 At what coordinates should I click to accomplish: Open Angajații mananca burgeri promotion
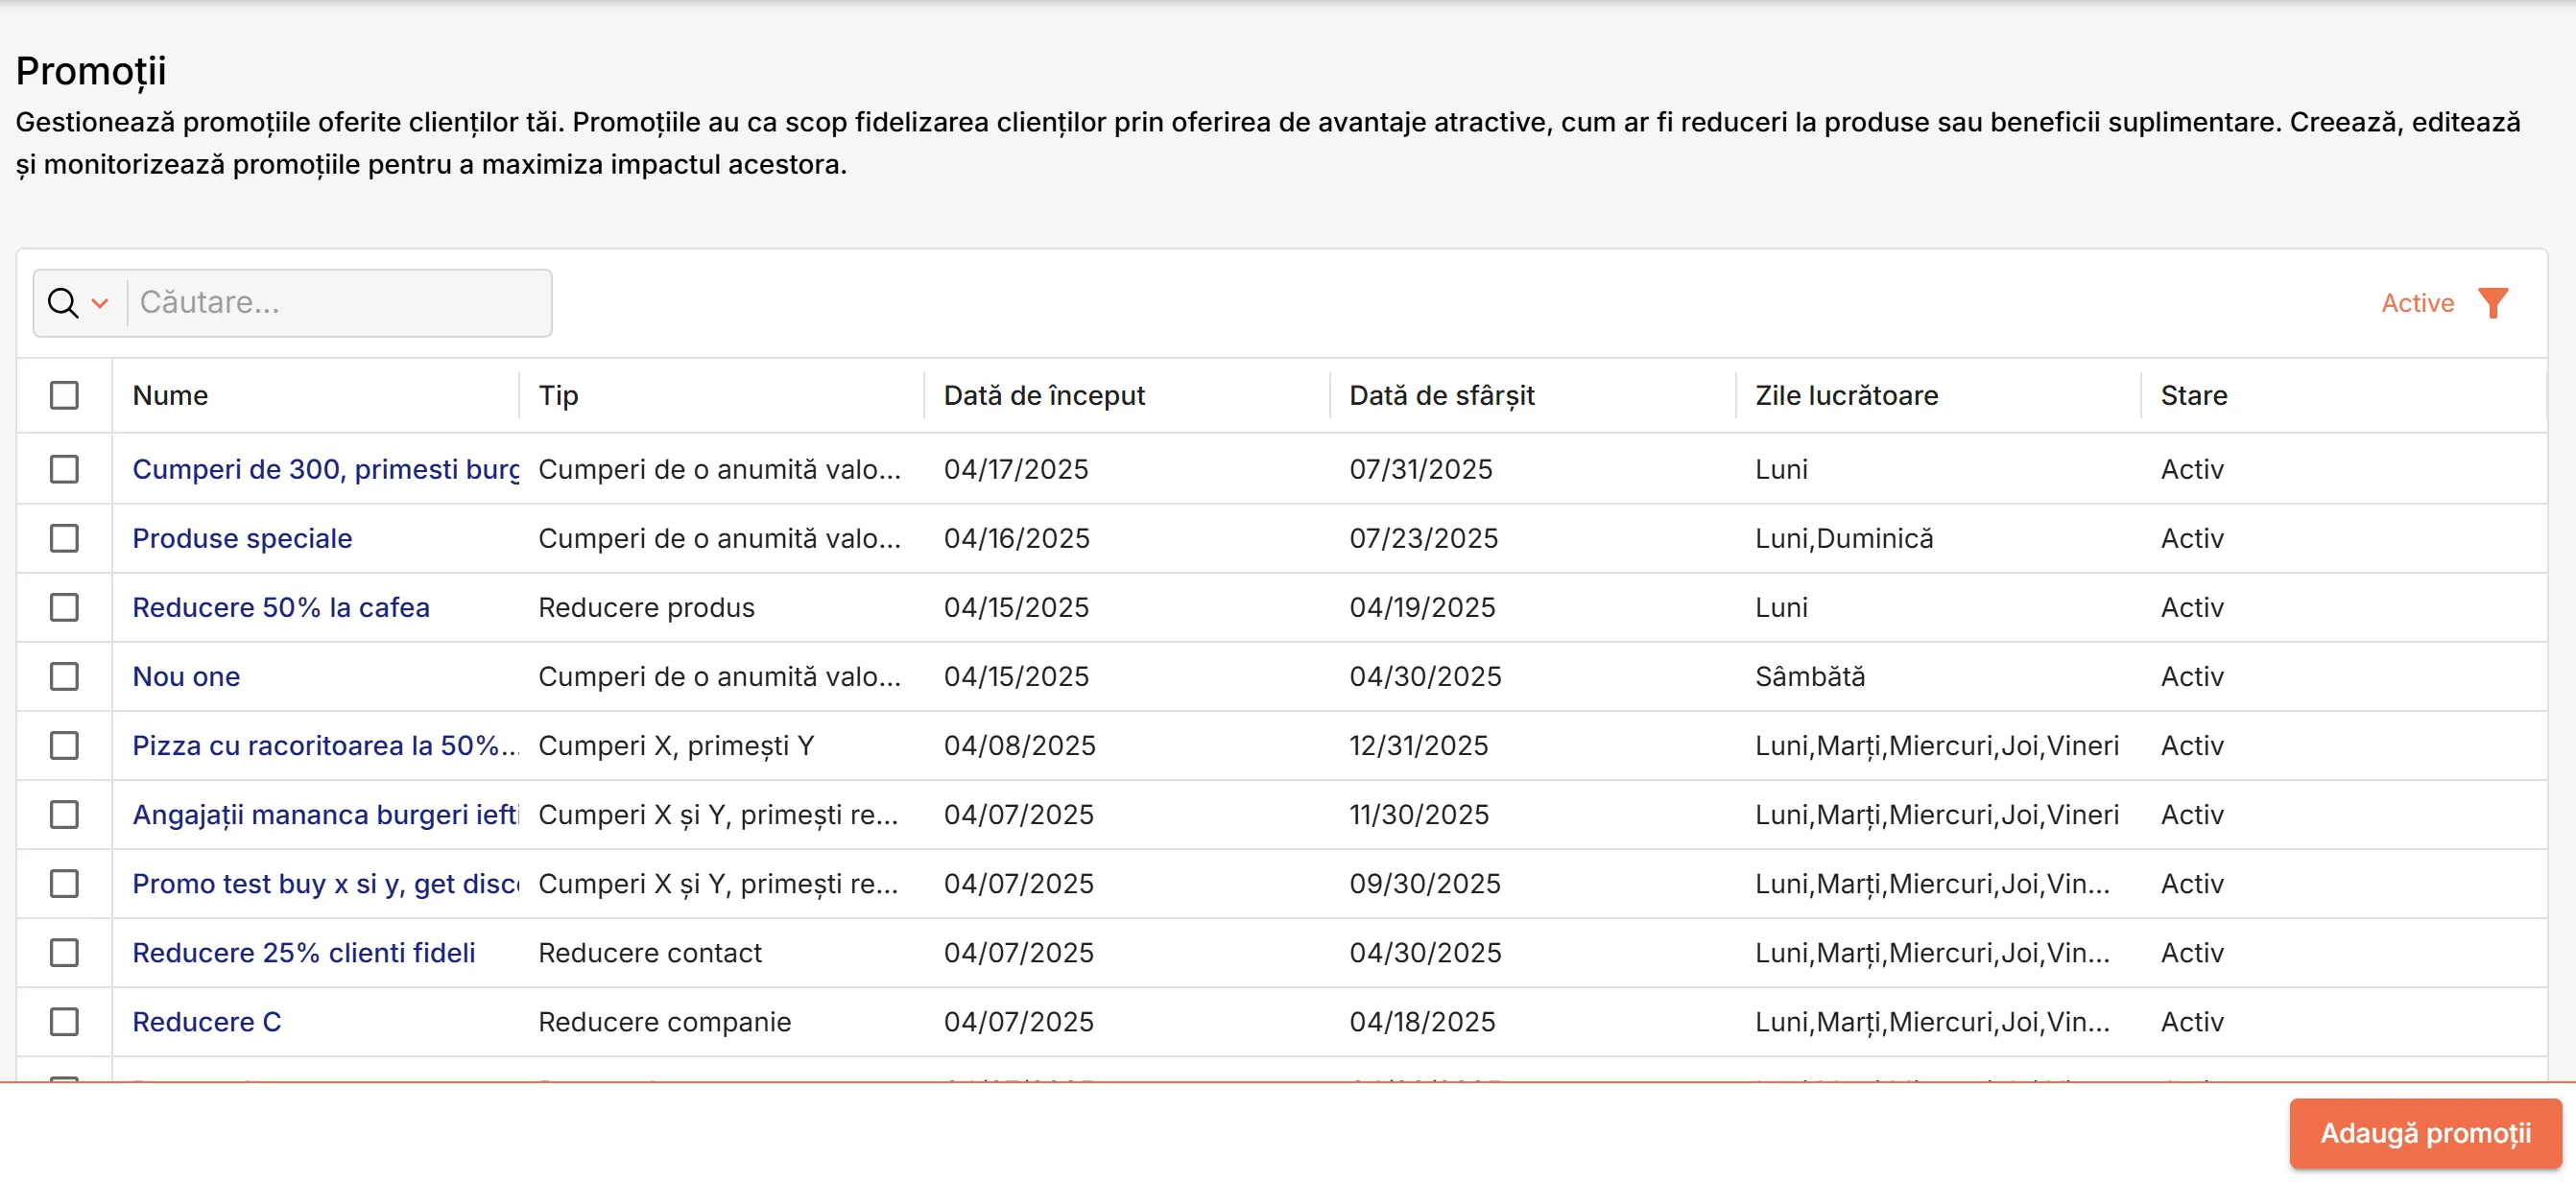click(326, 814)
